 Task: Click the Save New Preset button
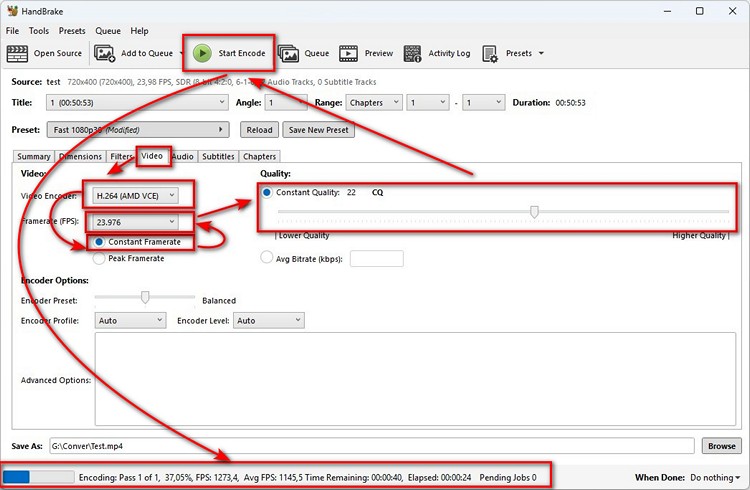click(x=319, y=130)
